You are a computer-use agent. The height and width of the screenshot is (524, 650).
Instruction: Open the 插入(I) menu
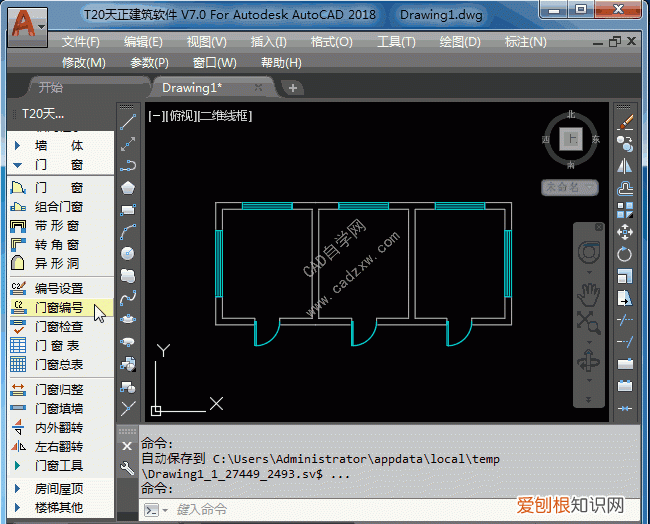269,42
